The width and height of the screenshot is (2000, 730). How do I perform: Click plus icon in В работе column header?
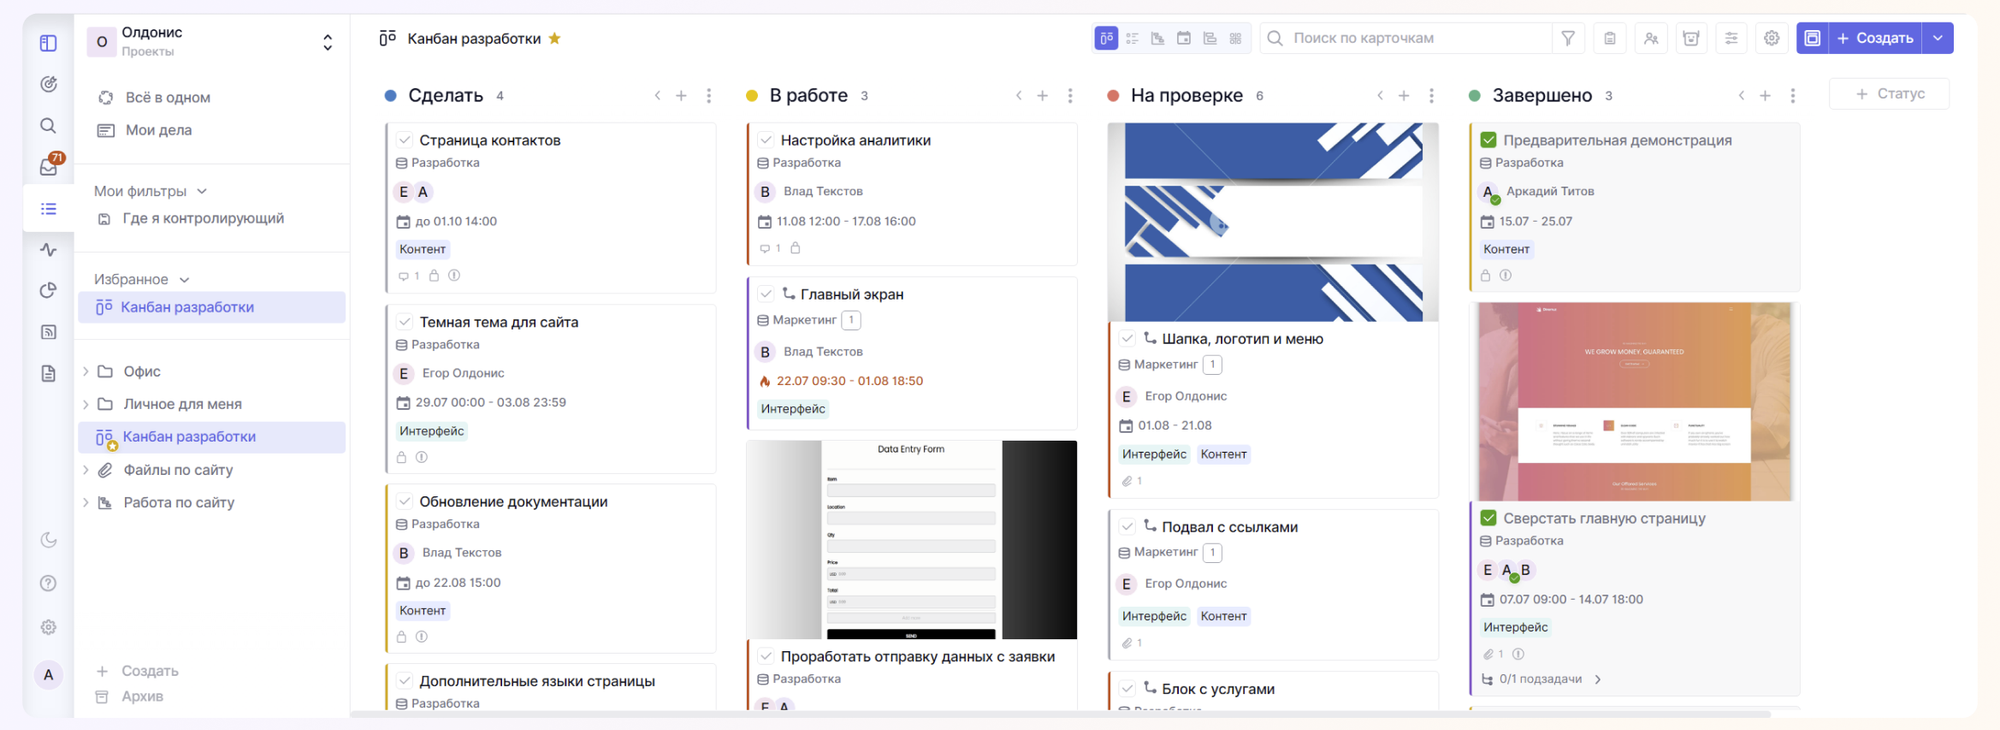[x=1042, y=96]
